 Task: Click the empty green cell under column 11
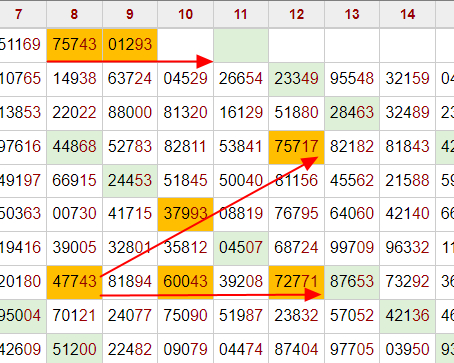pyautogui.click(x=241, y=45)
